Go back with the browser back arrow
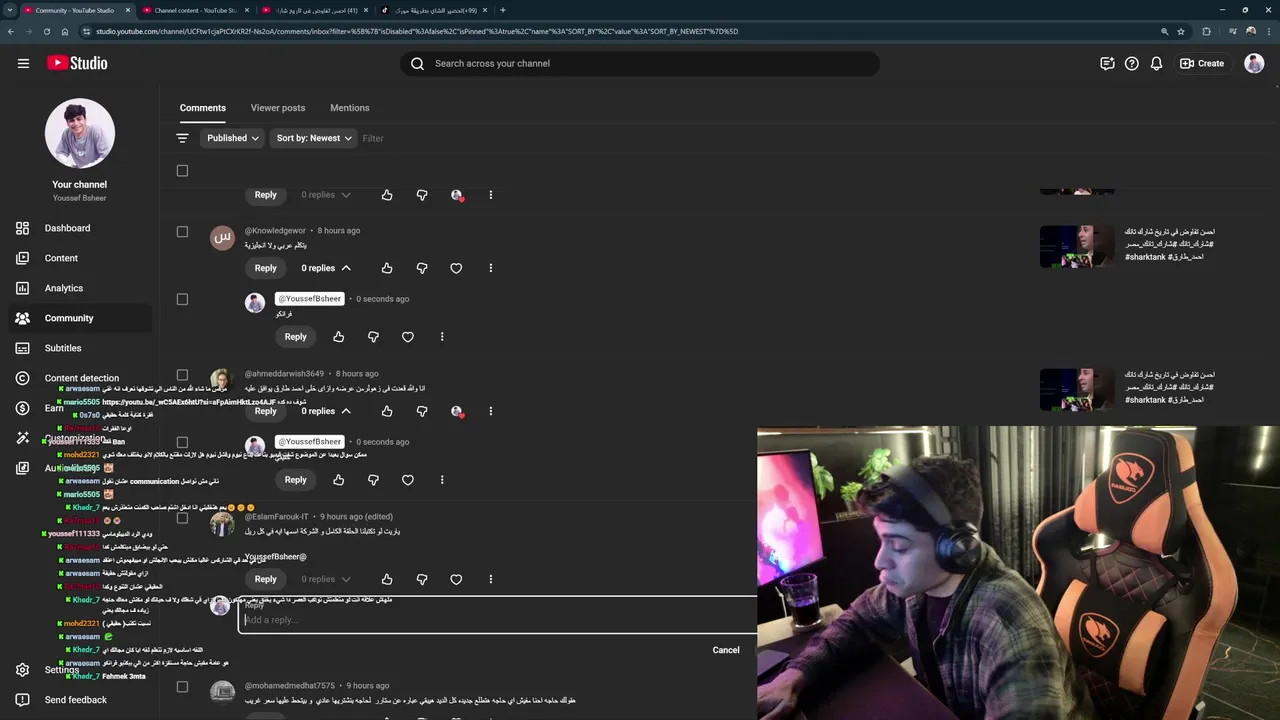The width and height of the screenshot is (1280, 720). [x=10, y=31]
